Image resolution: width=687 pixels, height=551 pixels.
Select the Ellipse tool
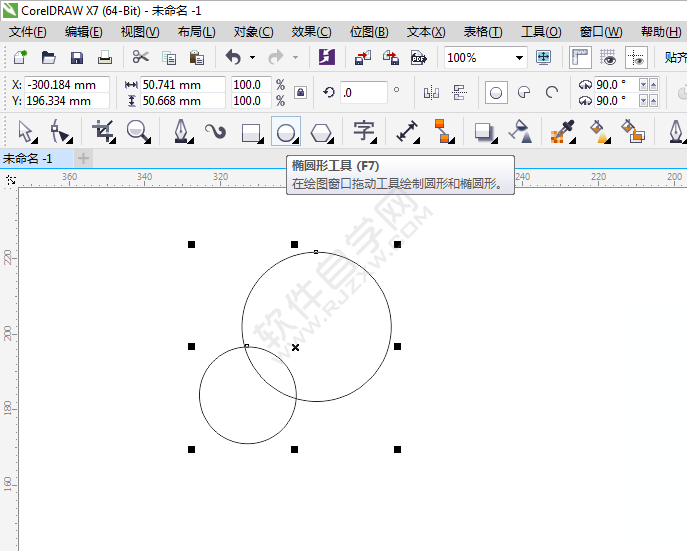pos(286,131)
